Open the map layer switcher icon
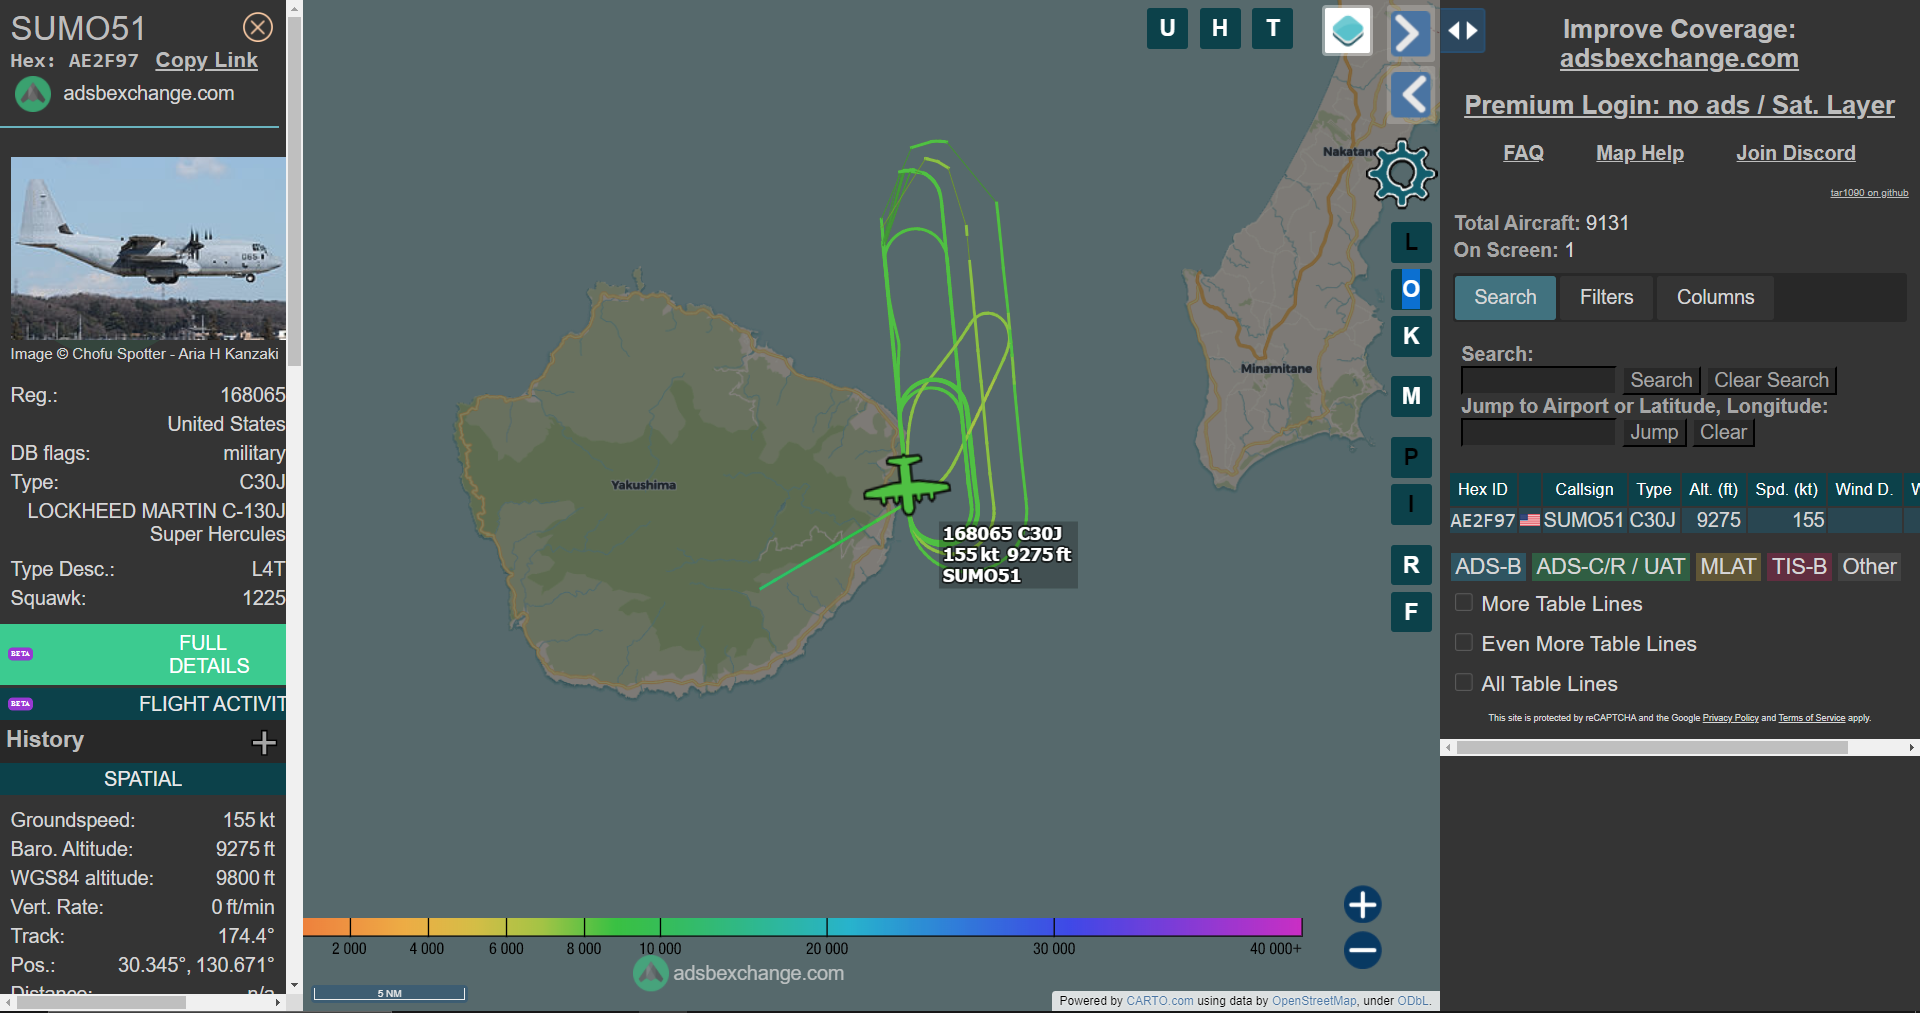Screen dimensions: 1920x1013 pos(1347,30)
